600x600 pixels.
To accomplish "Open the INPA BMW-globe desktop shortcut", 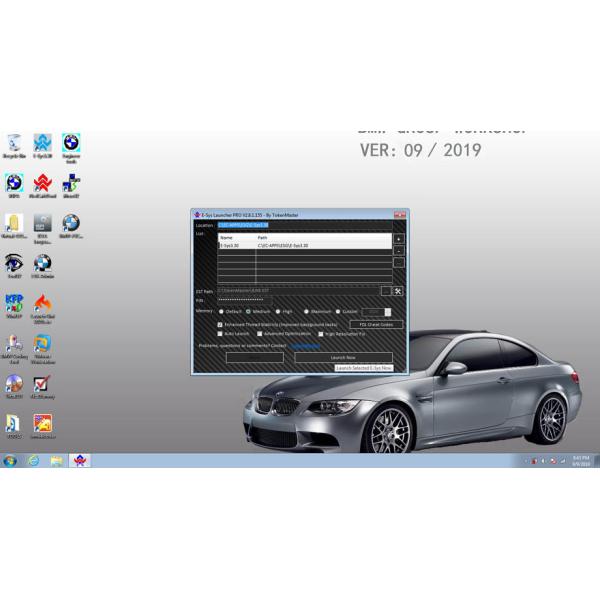I will [14, 186].
